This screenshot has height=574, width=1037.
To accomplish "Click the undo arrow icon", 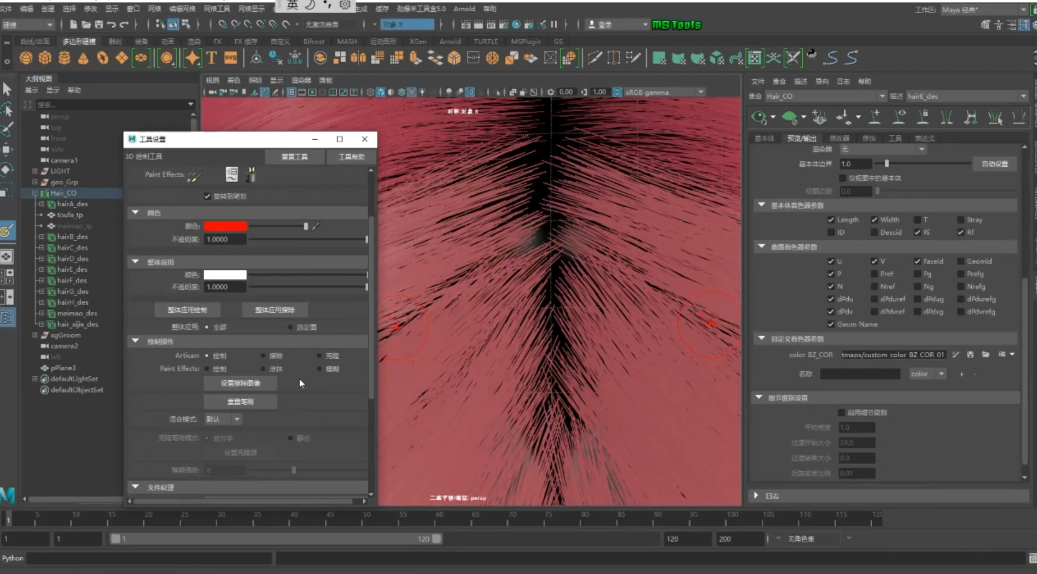I will pos(111,24).
